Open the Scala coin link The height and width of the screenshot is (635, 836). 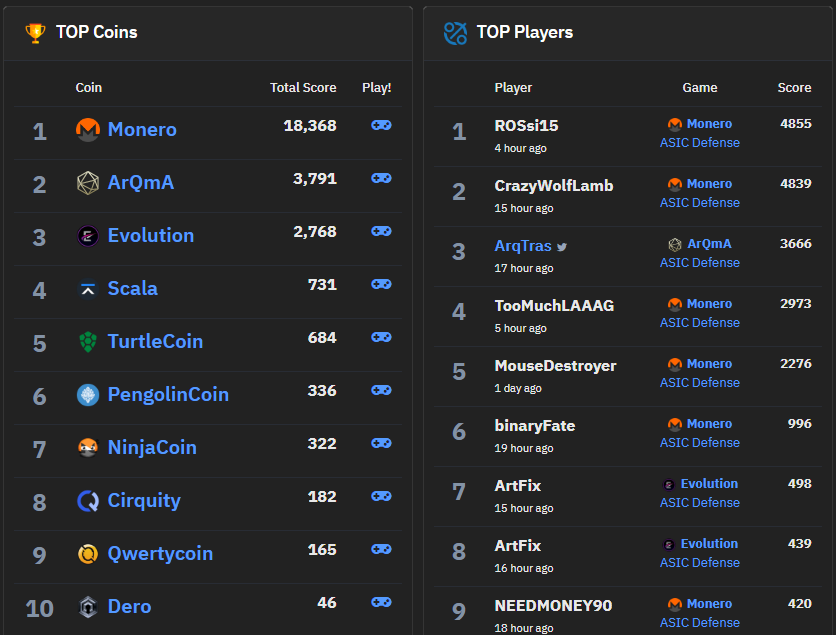pyautogui.click(x=133, y=288)
